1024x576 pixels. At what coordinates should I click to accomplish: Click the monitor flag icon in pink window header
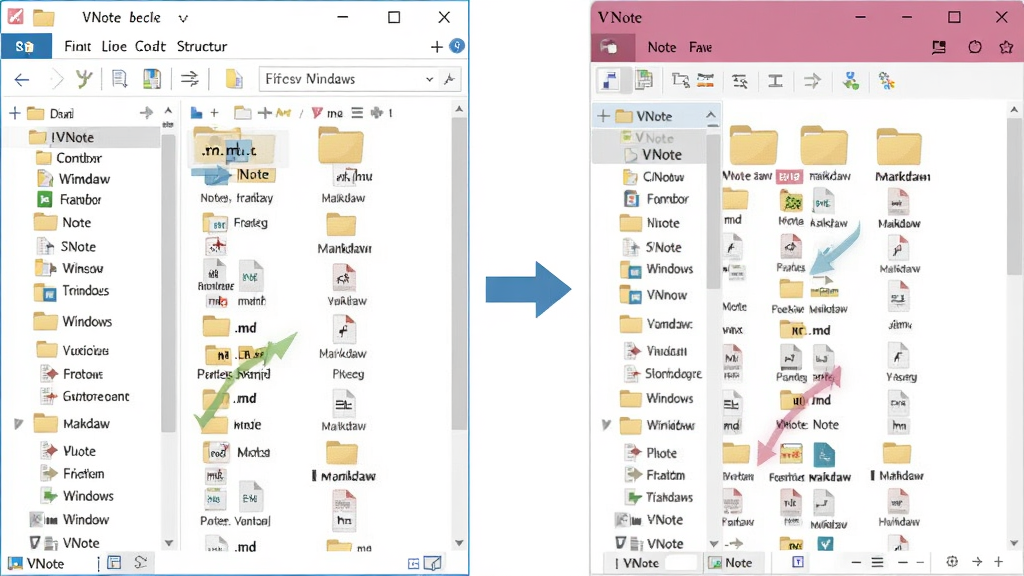(939, 47)
